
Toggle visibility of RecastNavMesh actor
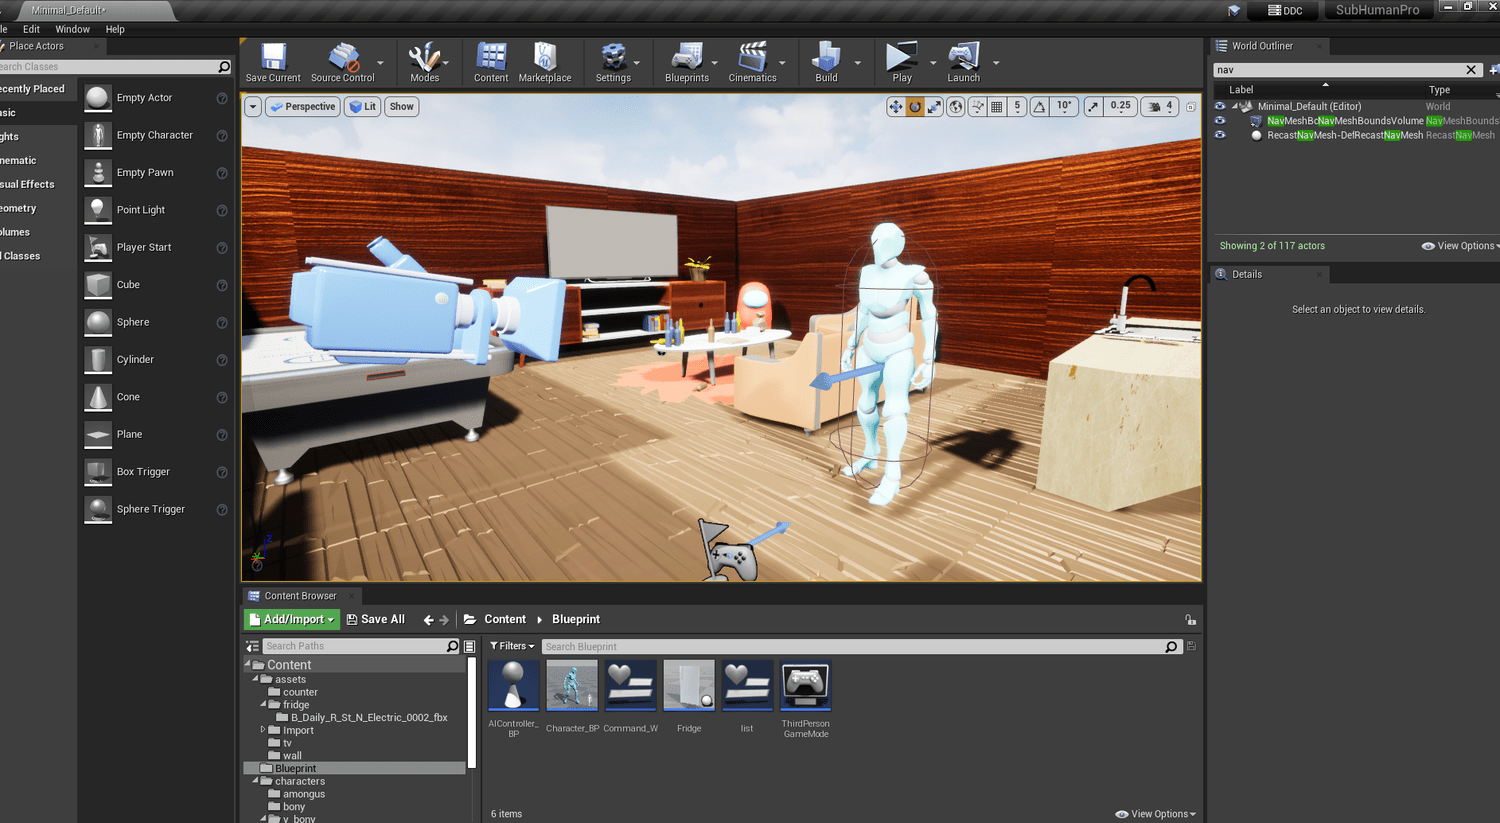(x=1219, y=135)
